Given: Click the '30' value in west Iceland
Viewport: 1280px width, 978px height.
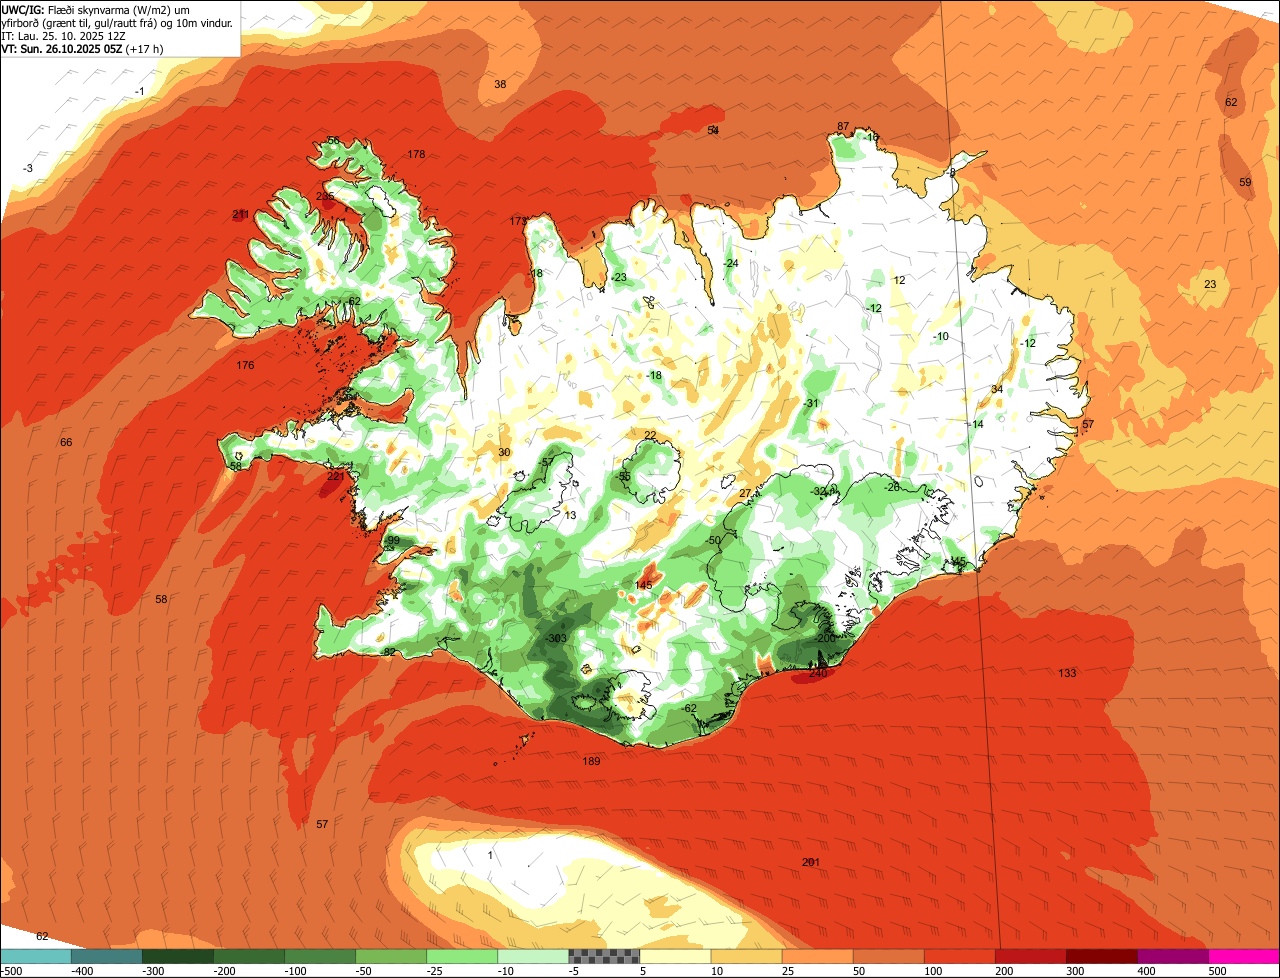Looking at the screenshot, I should pos(504,452).
